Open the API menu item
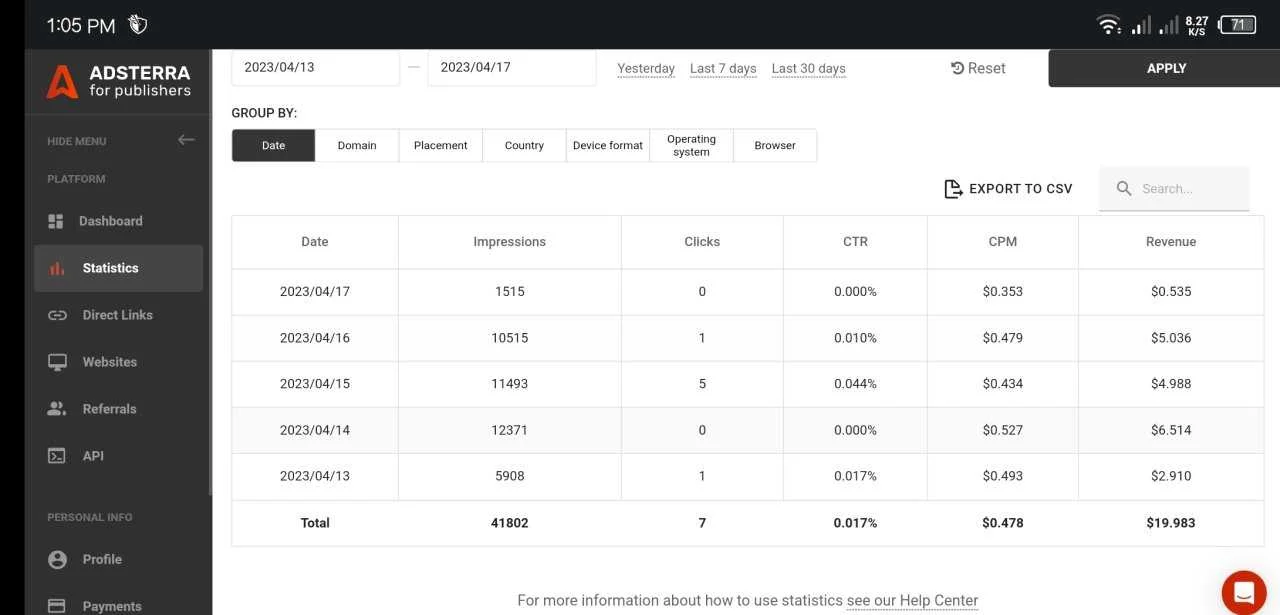Image resolution: width=1280 pixels, height=615 pixels. (x=118, y=456)
